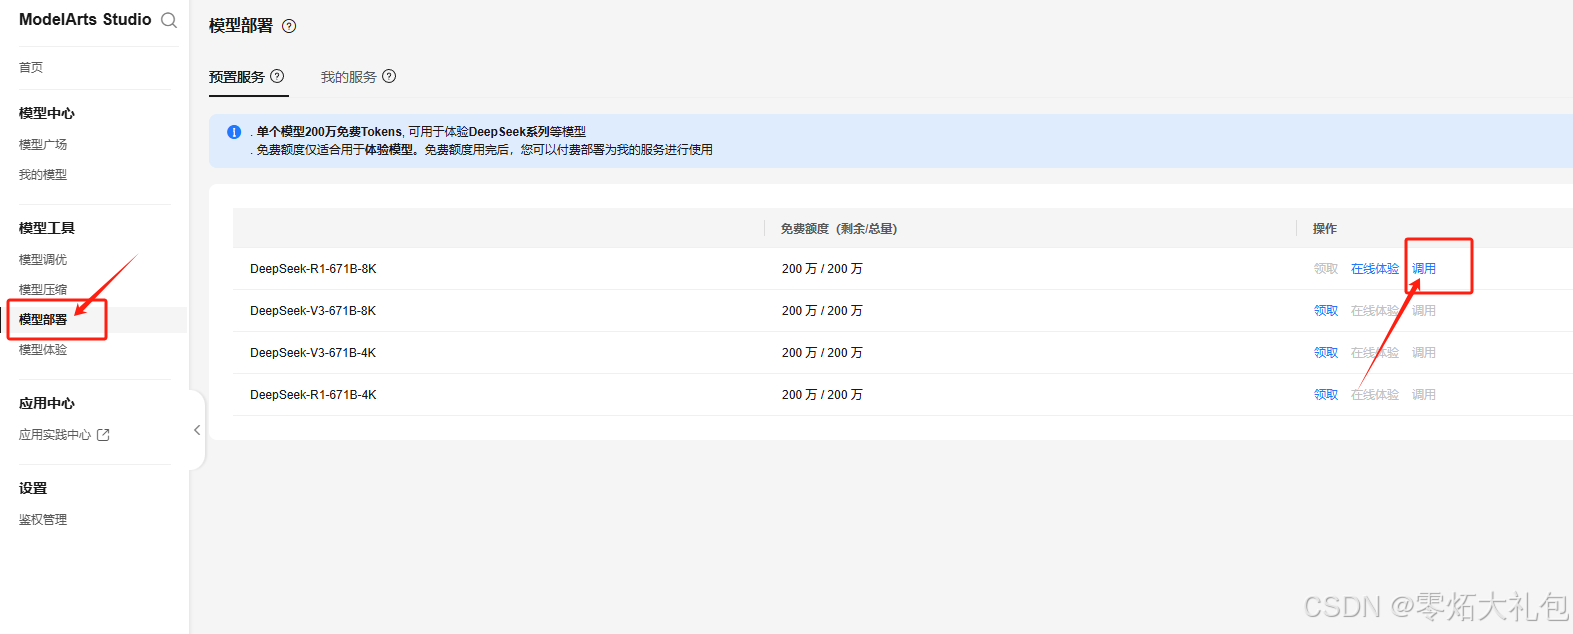The image size is (1573, 634).
Task: Switch to 预置服务 tab
Action: pyautogui.click(x=237, y=77)
